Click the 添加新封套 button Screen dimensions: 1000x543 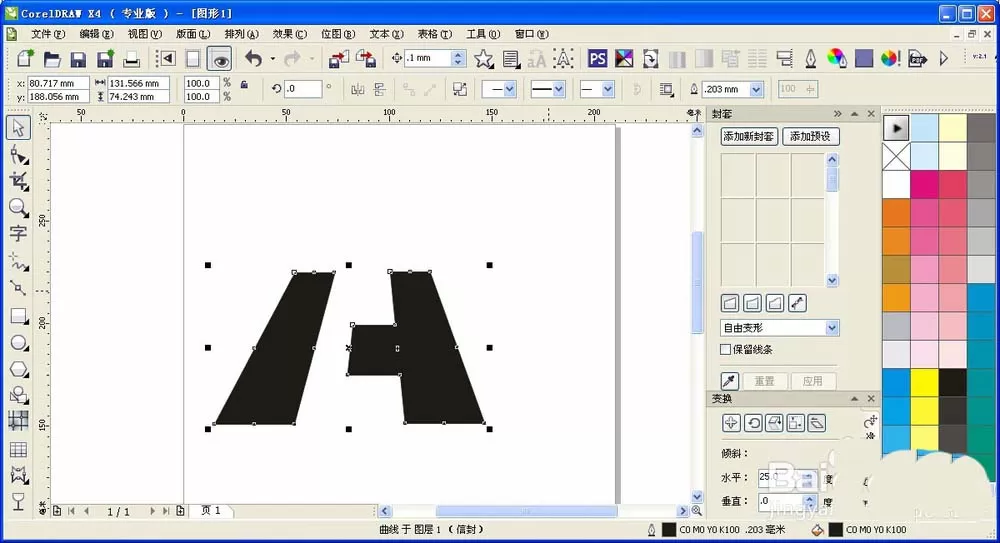click(x=749, y=136)
